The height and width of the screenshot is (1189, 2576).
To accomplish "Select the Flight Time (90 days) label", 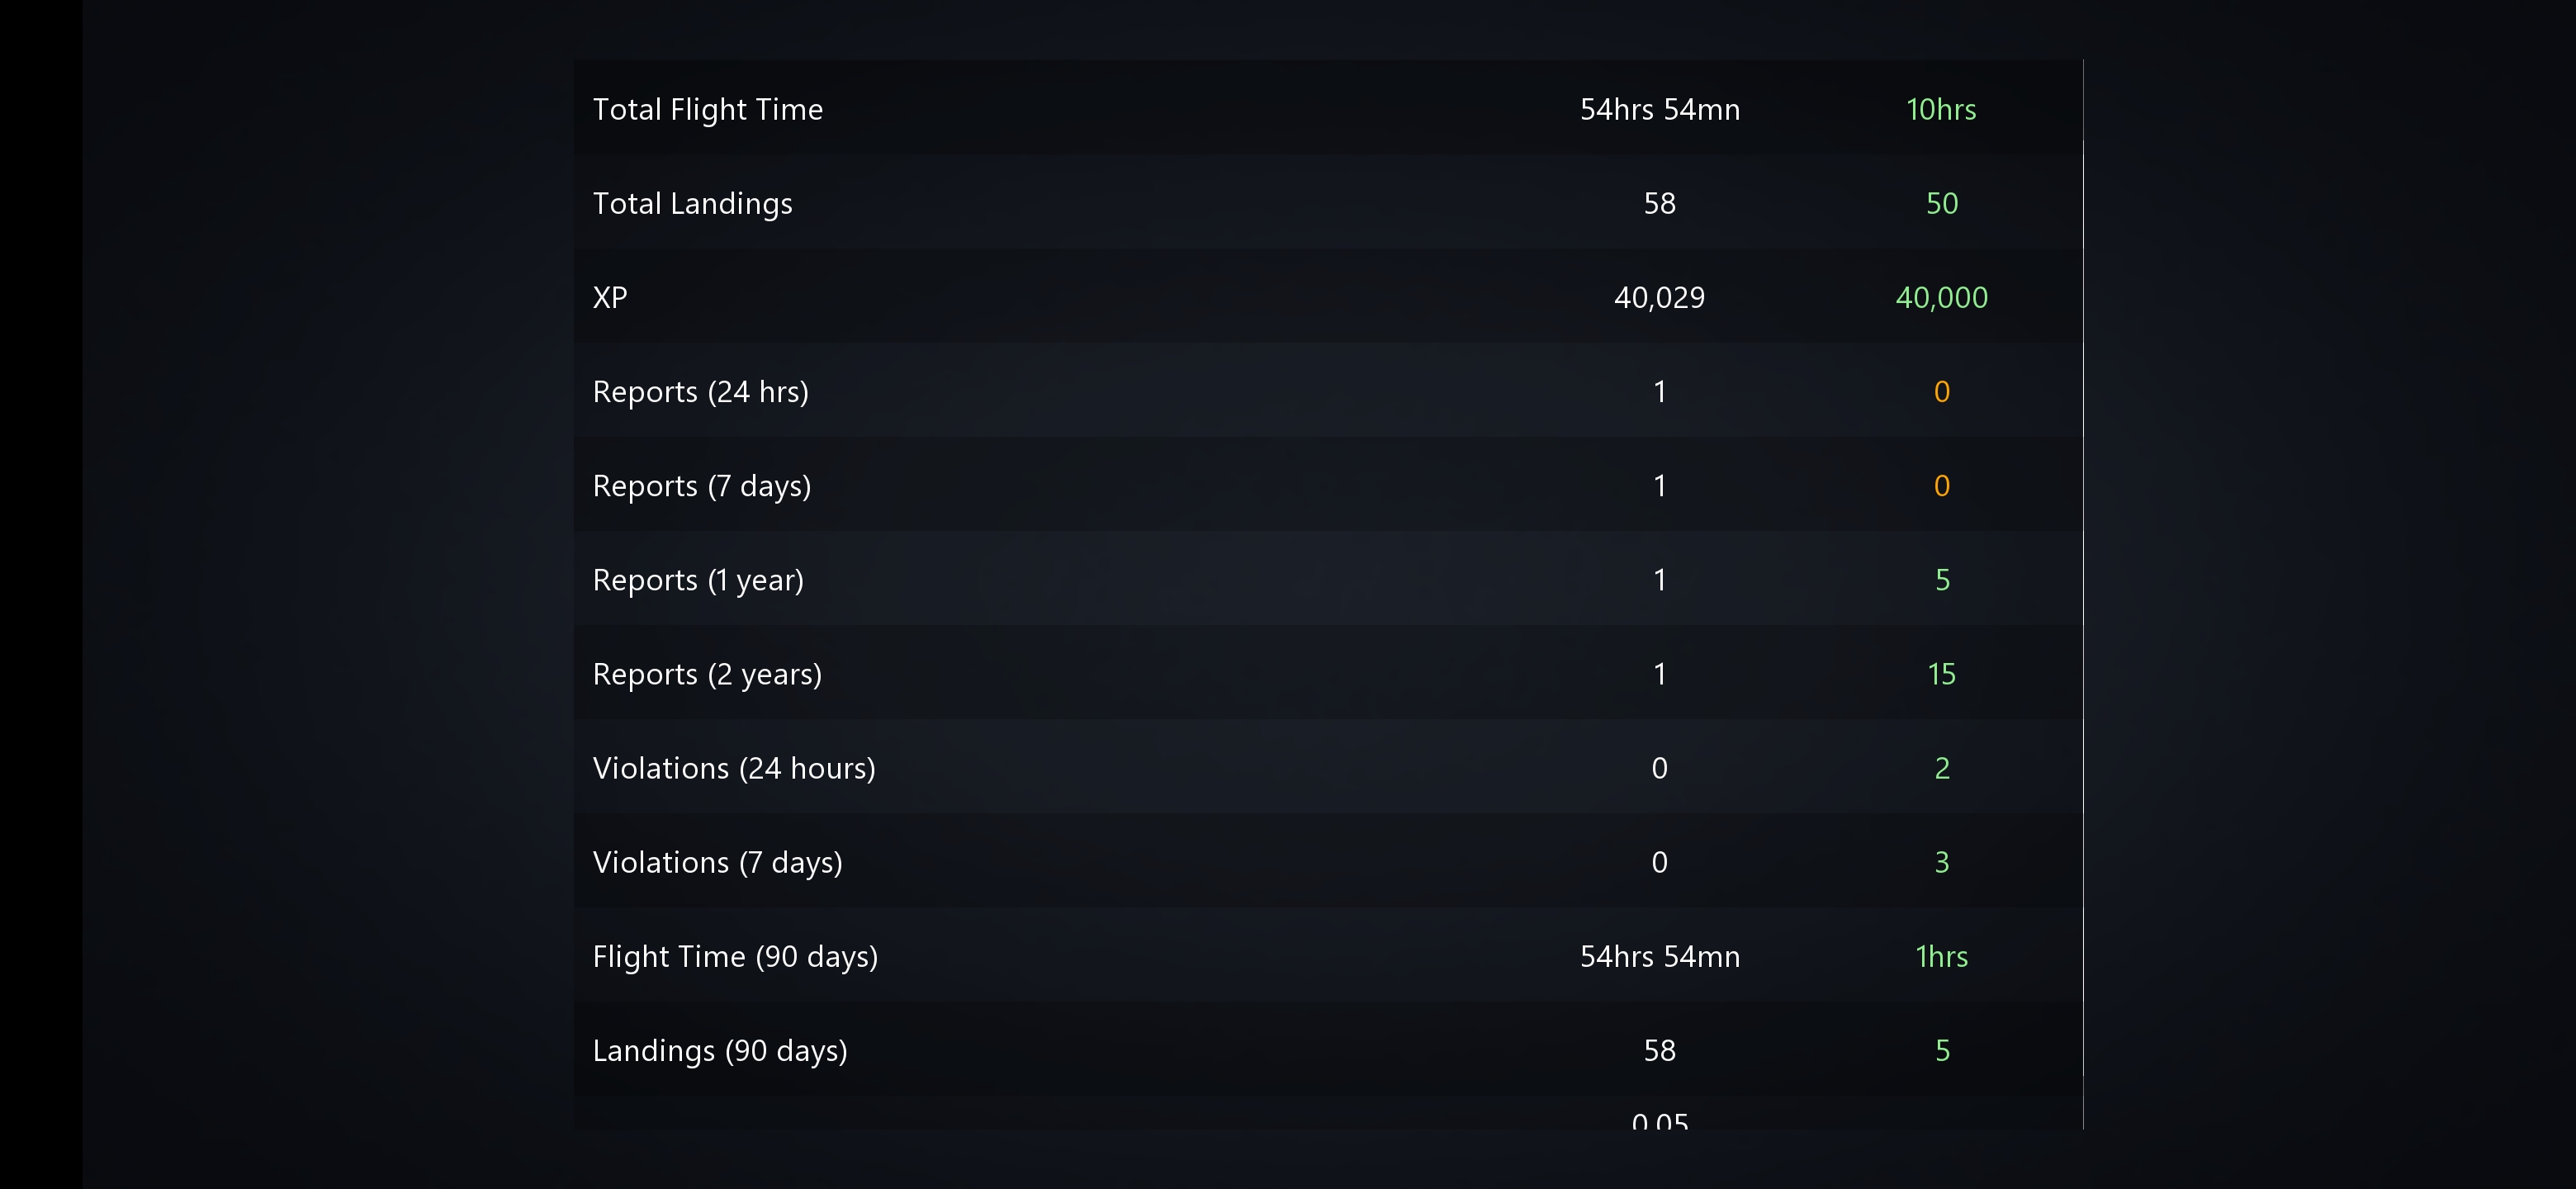I will 735,956.
